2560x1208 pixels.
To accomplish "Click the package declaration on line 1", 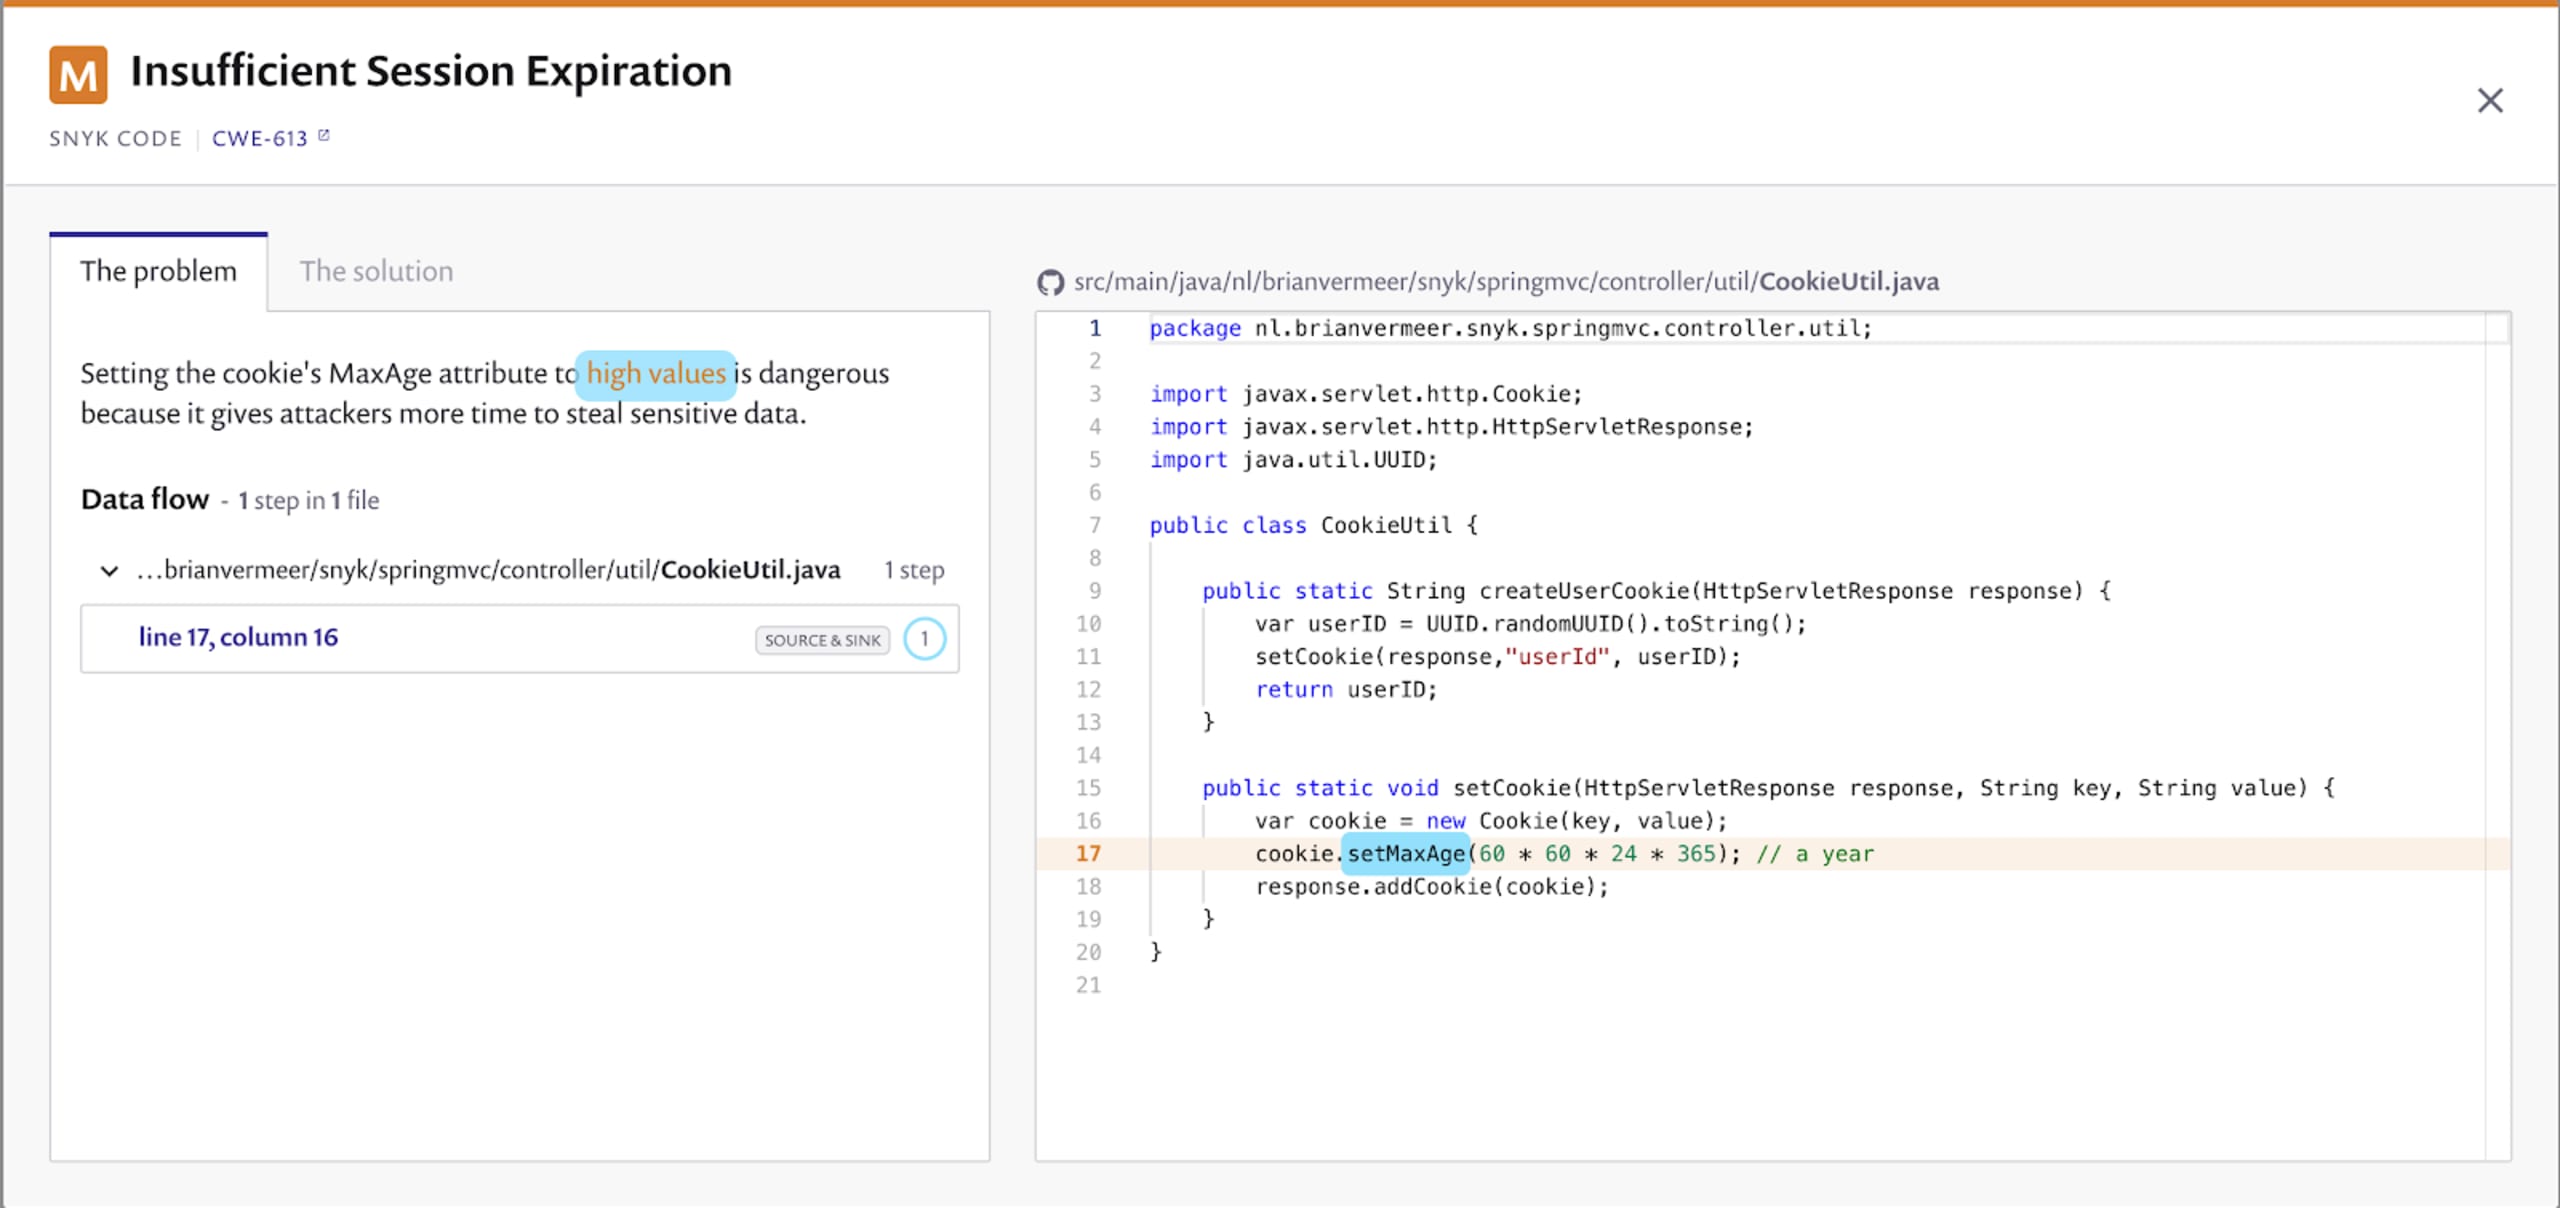I will point(1510,329).
